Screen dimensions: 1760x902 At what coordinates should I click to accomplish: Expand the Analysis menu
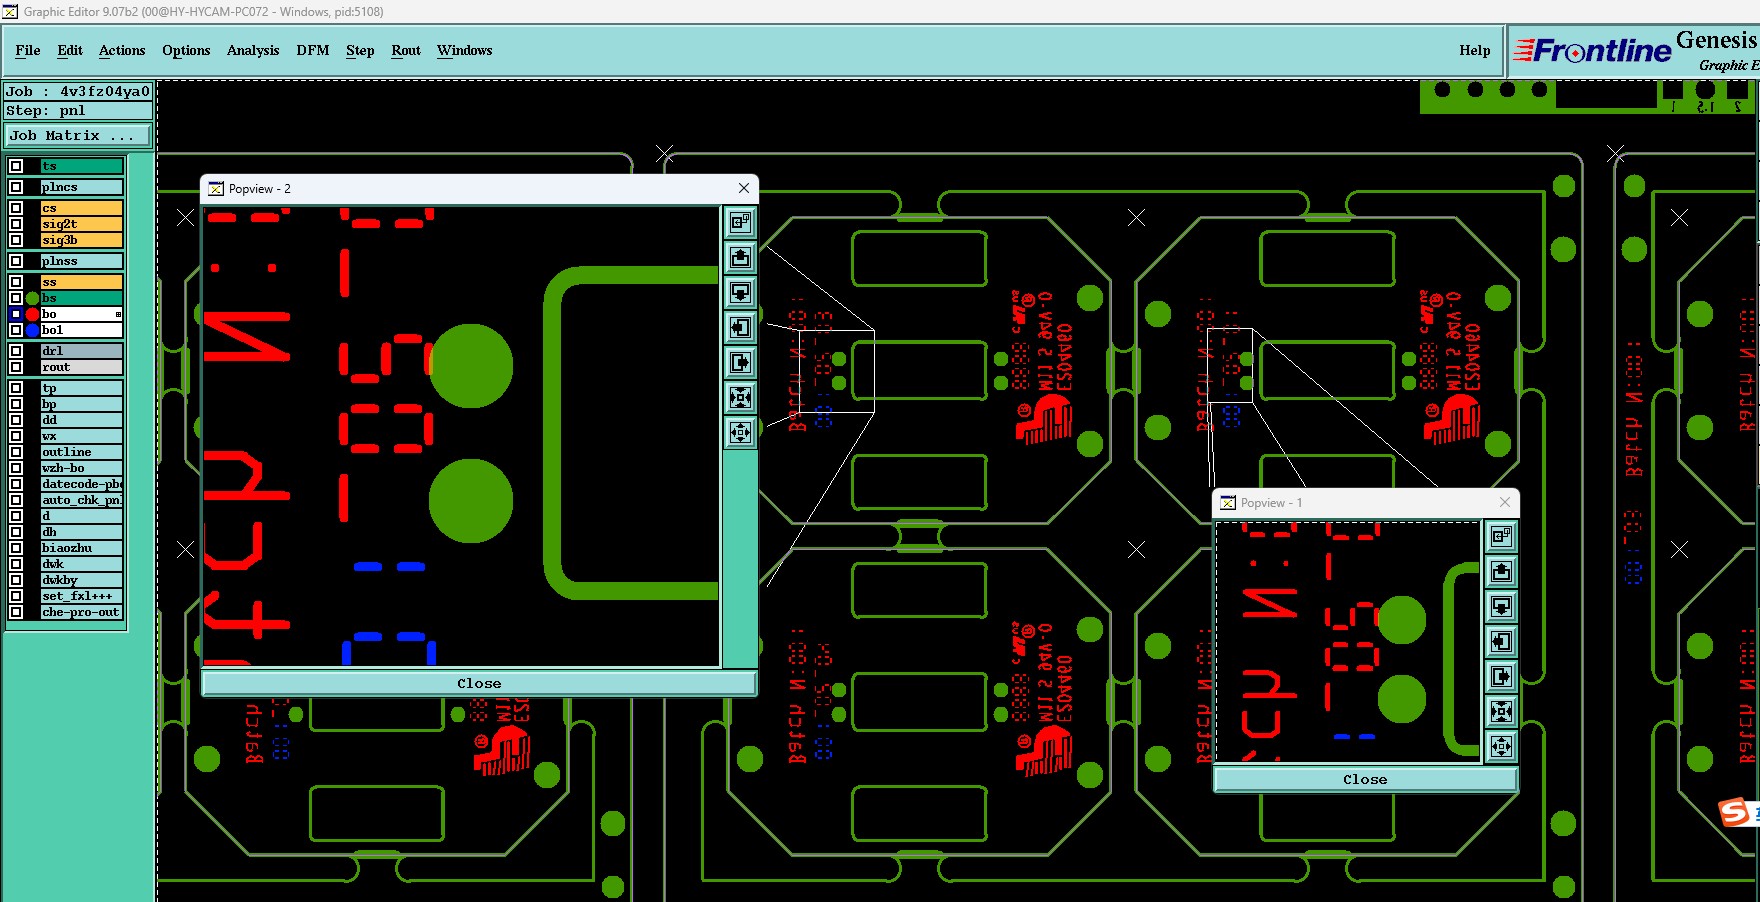pyautogui.click(x=253, y=50)
